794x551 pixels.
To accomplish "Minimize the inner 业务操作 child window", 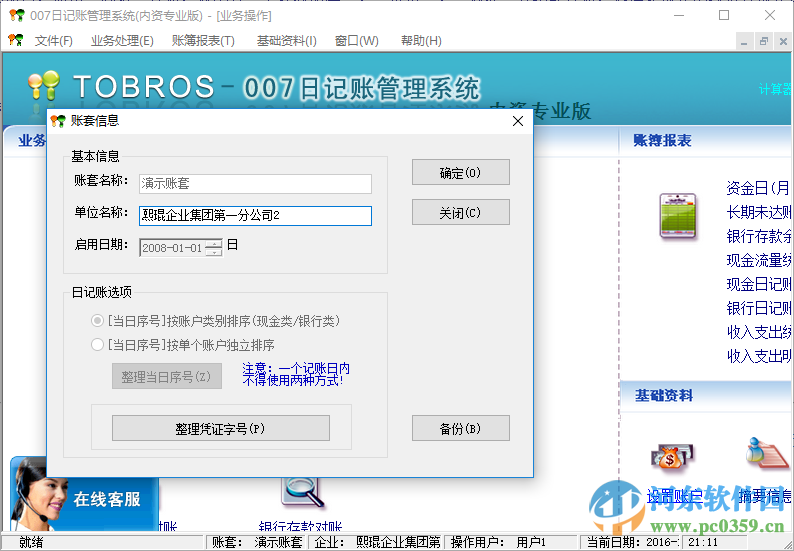I will tap(744, 42).
